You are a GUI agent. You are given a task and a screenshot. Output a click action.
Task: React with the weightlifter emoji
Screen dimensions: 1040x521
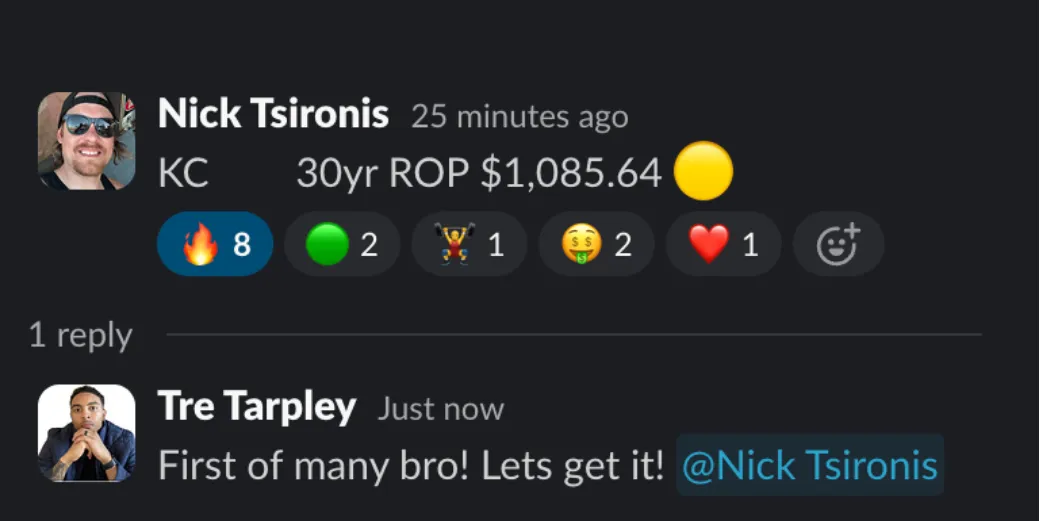click(x=469, y=244)
